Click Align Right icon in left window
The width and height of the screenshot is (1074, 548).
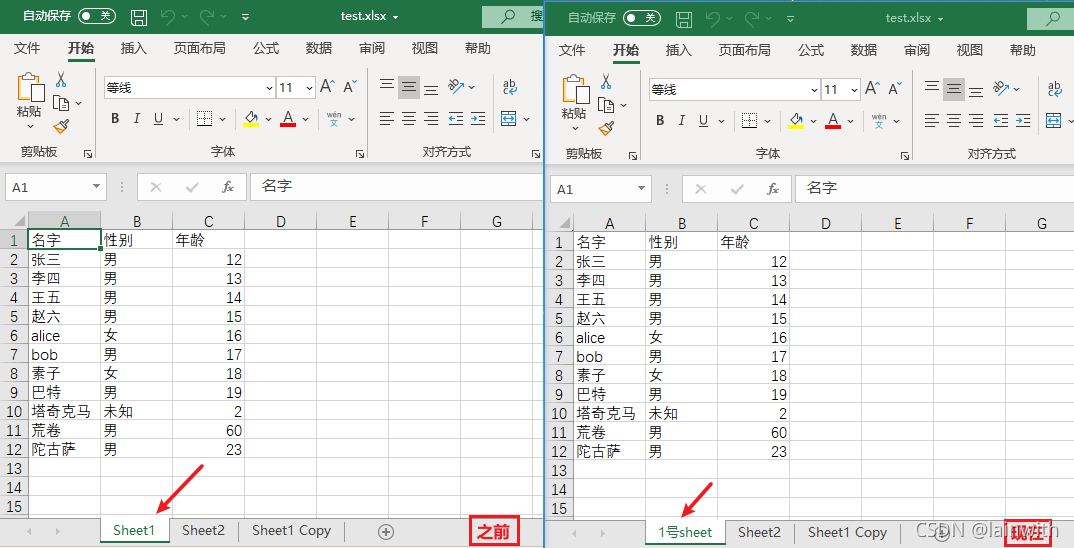coord(431,119)
